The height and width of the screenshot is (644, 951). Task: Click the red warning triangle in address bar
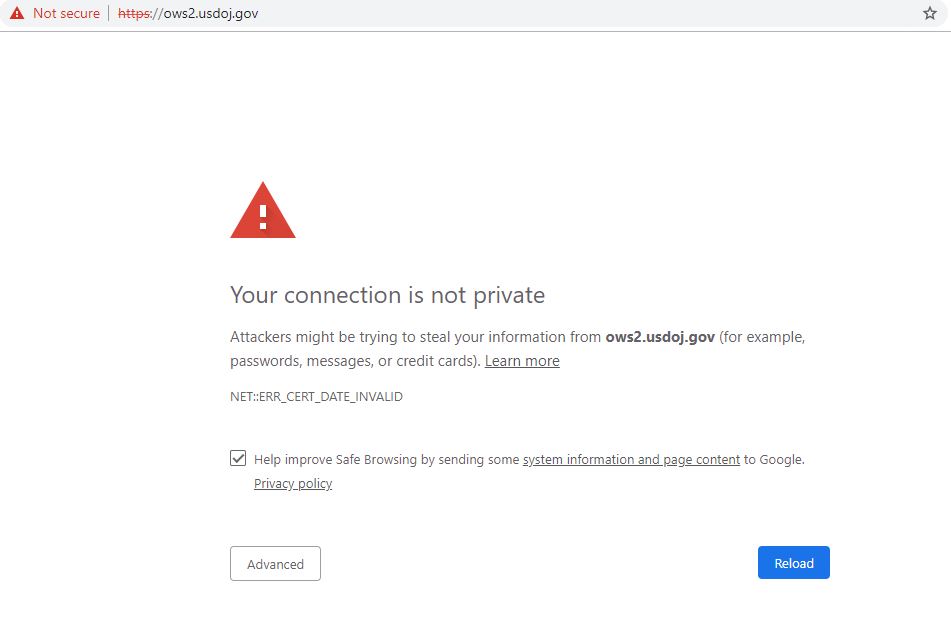pos(16,14)
